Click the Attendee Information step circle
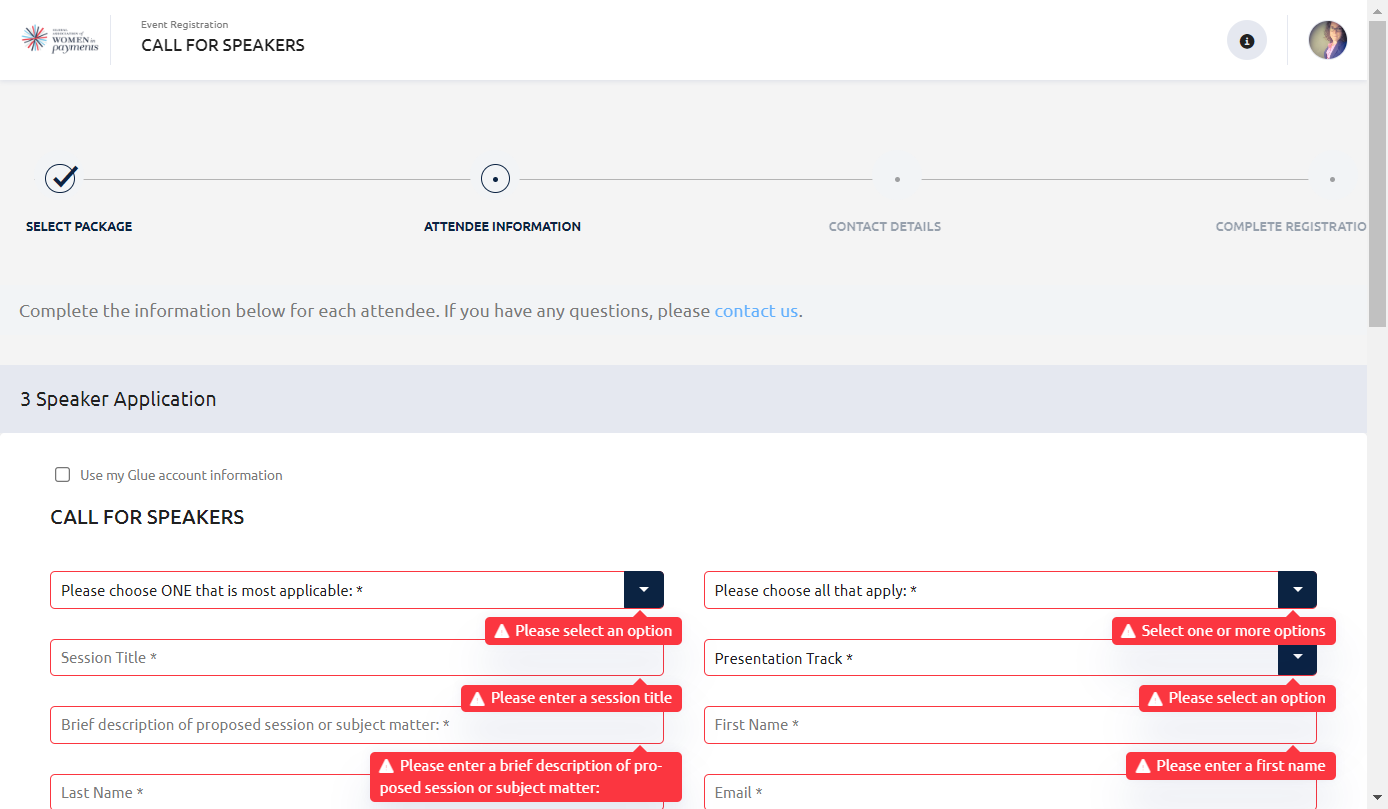This screenshot has width=1388, height=809. coord(495,179)
